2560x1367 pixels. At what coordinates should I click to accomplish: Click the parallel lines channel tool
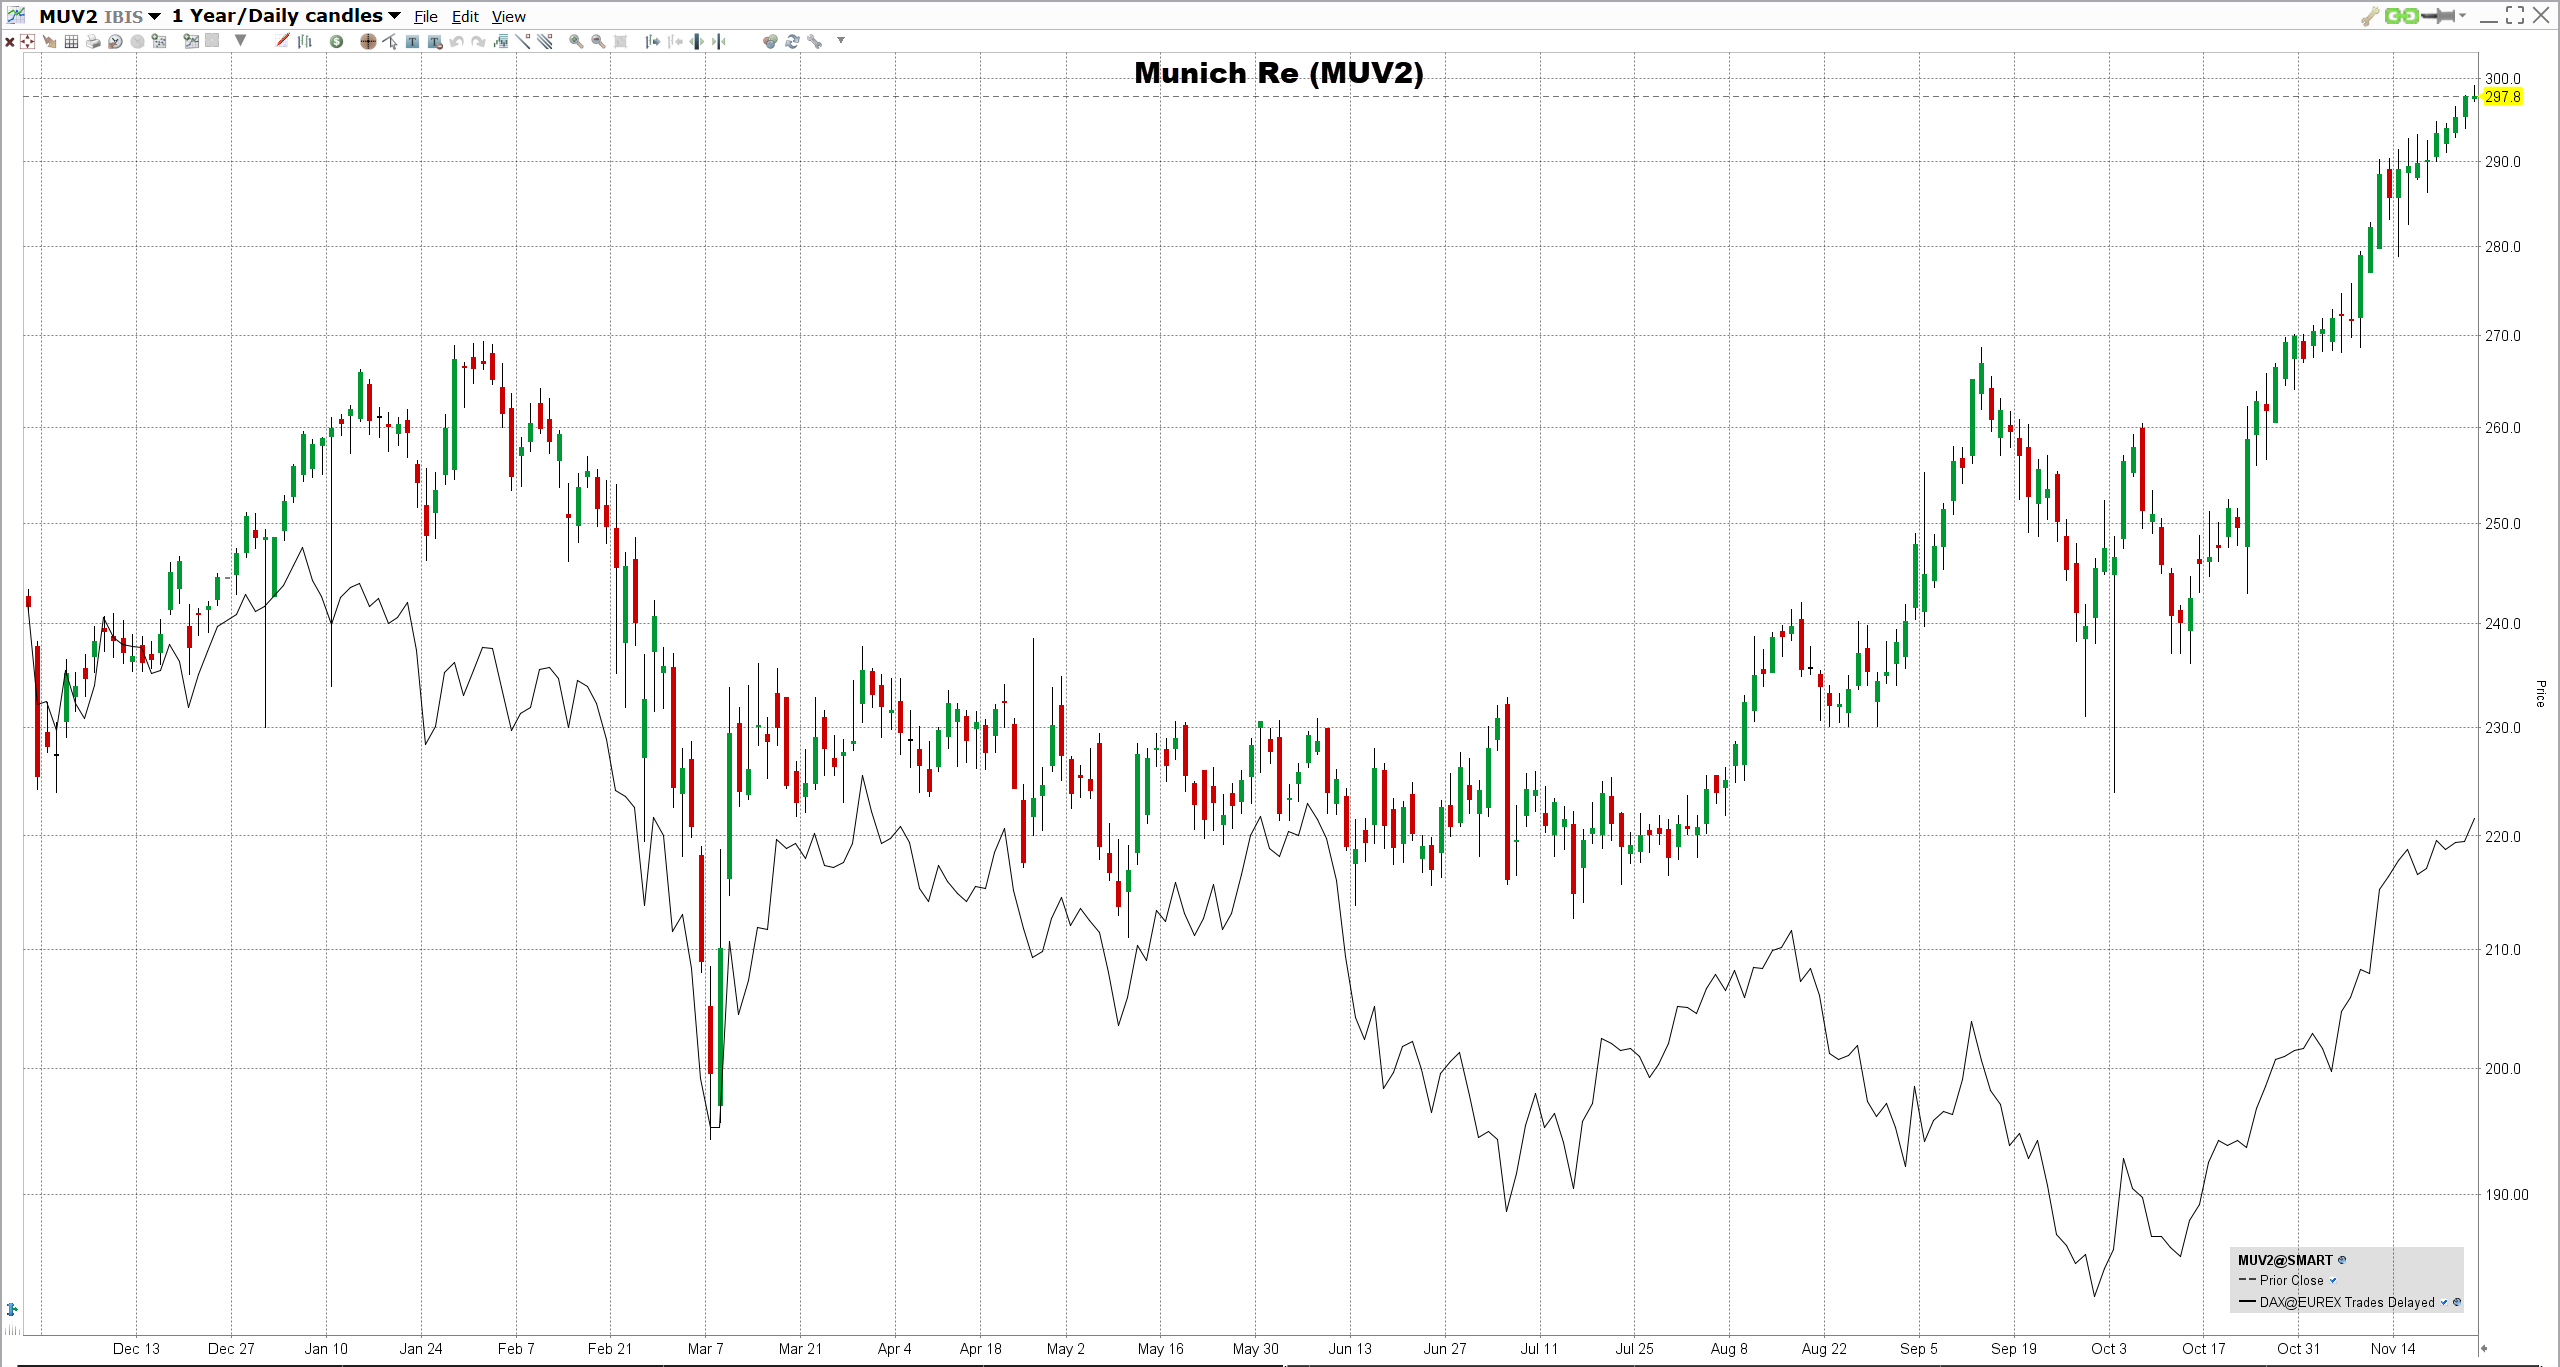[544, 41]
